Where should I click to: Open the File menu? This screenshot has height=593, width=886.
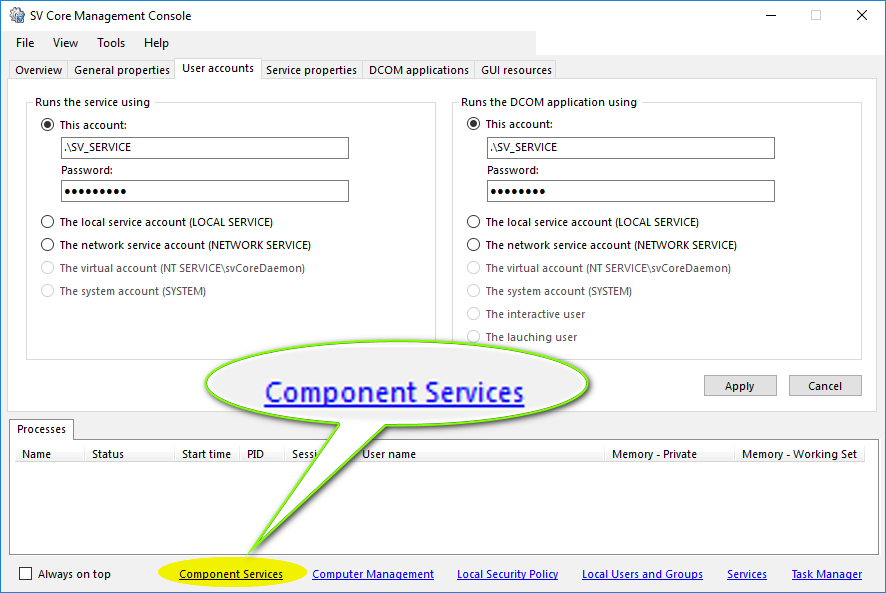point(25,43)
